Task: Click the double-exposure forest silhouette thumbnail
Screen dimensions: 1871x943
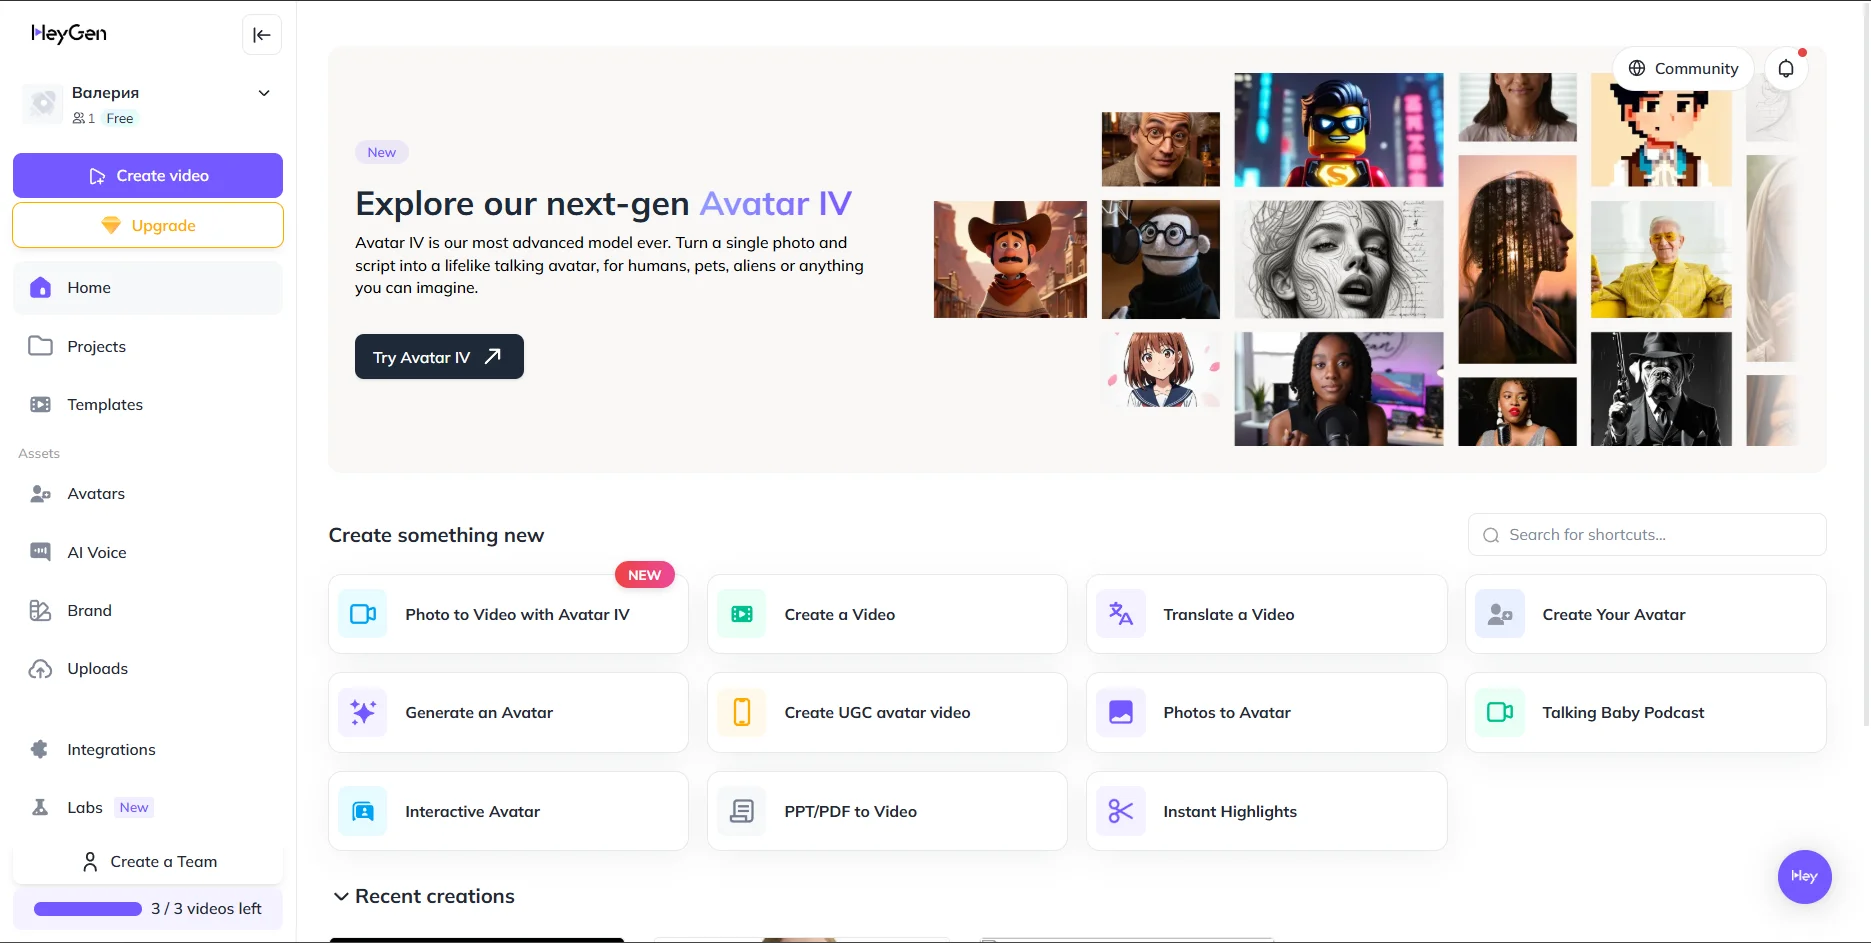Action: pyautogui.click(x=1517, y=259)
